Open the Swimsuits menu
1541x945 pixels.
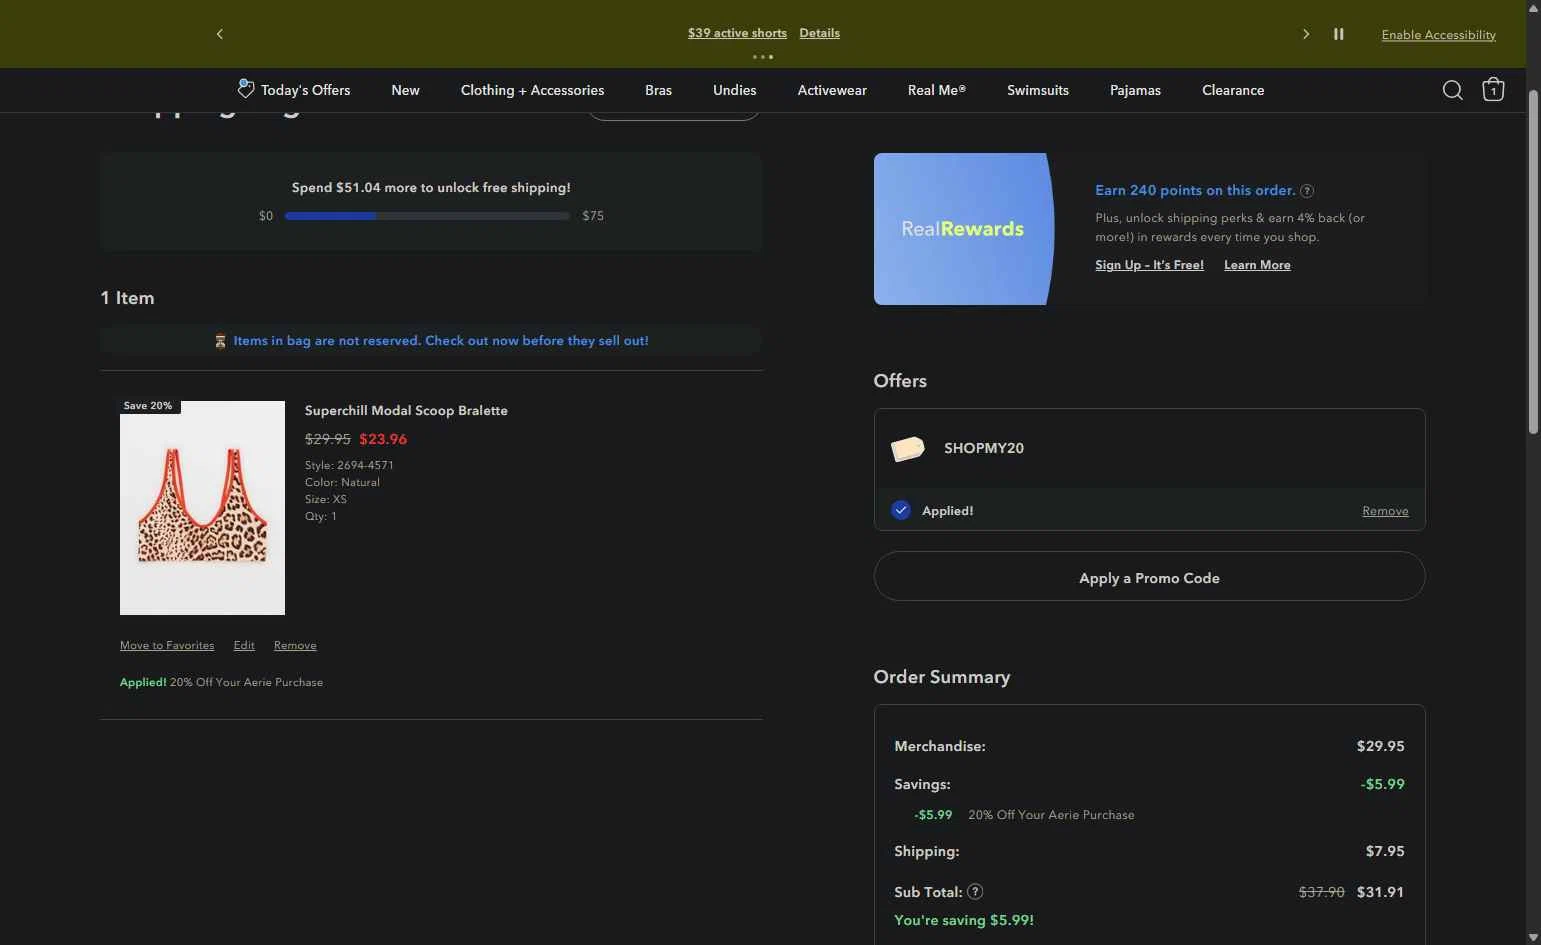[x=1038, y=90]
